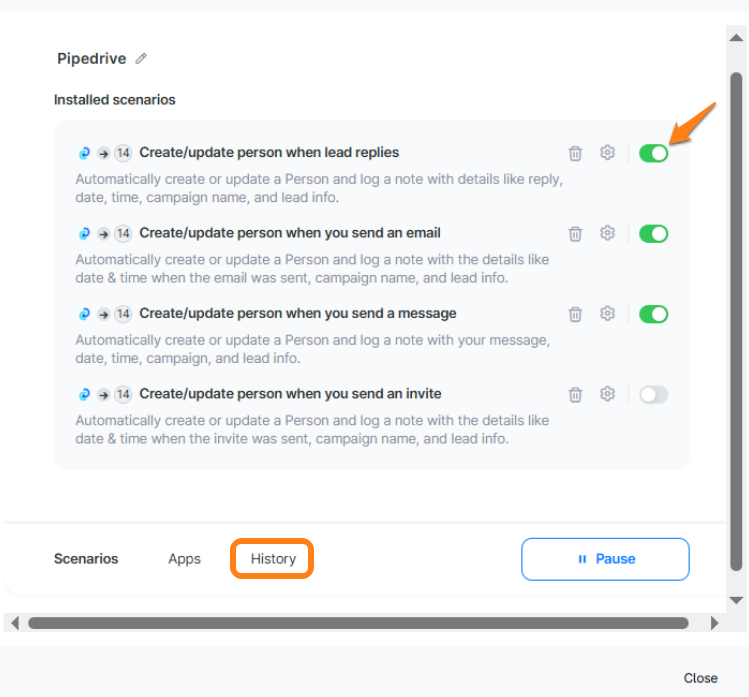Viewport: 749px width, 697px height.
Task: Click the vertical scrollbar down arrow
Action: click(x=736, y=600)
